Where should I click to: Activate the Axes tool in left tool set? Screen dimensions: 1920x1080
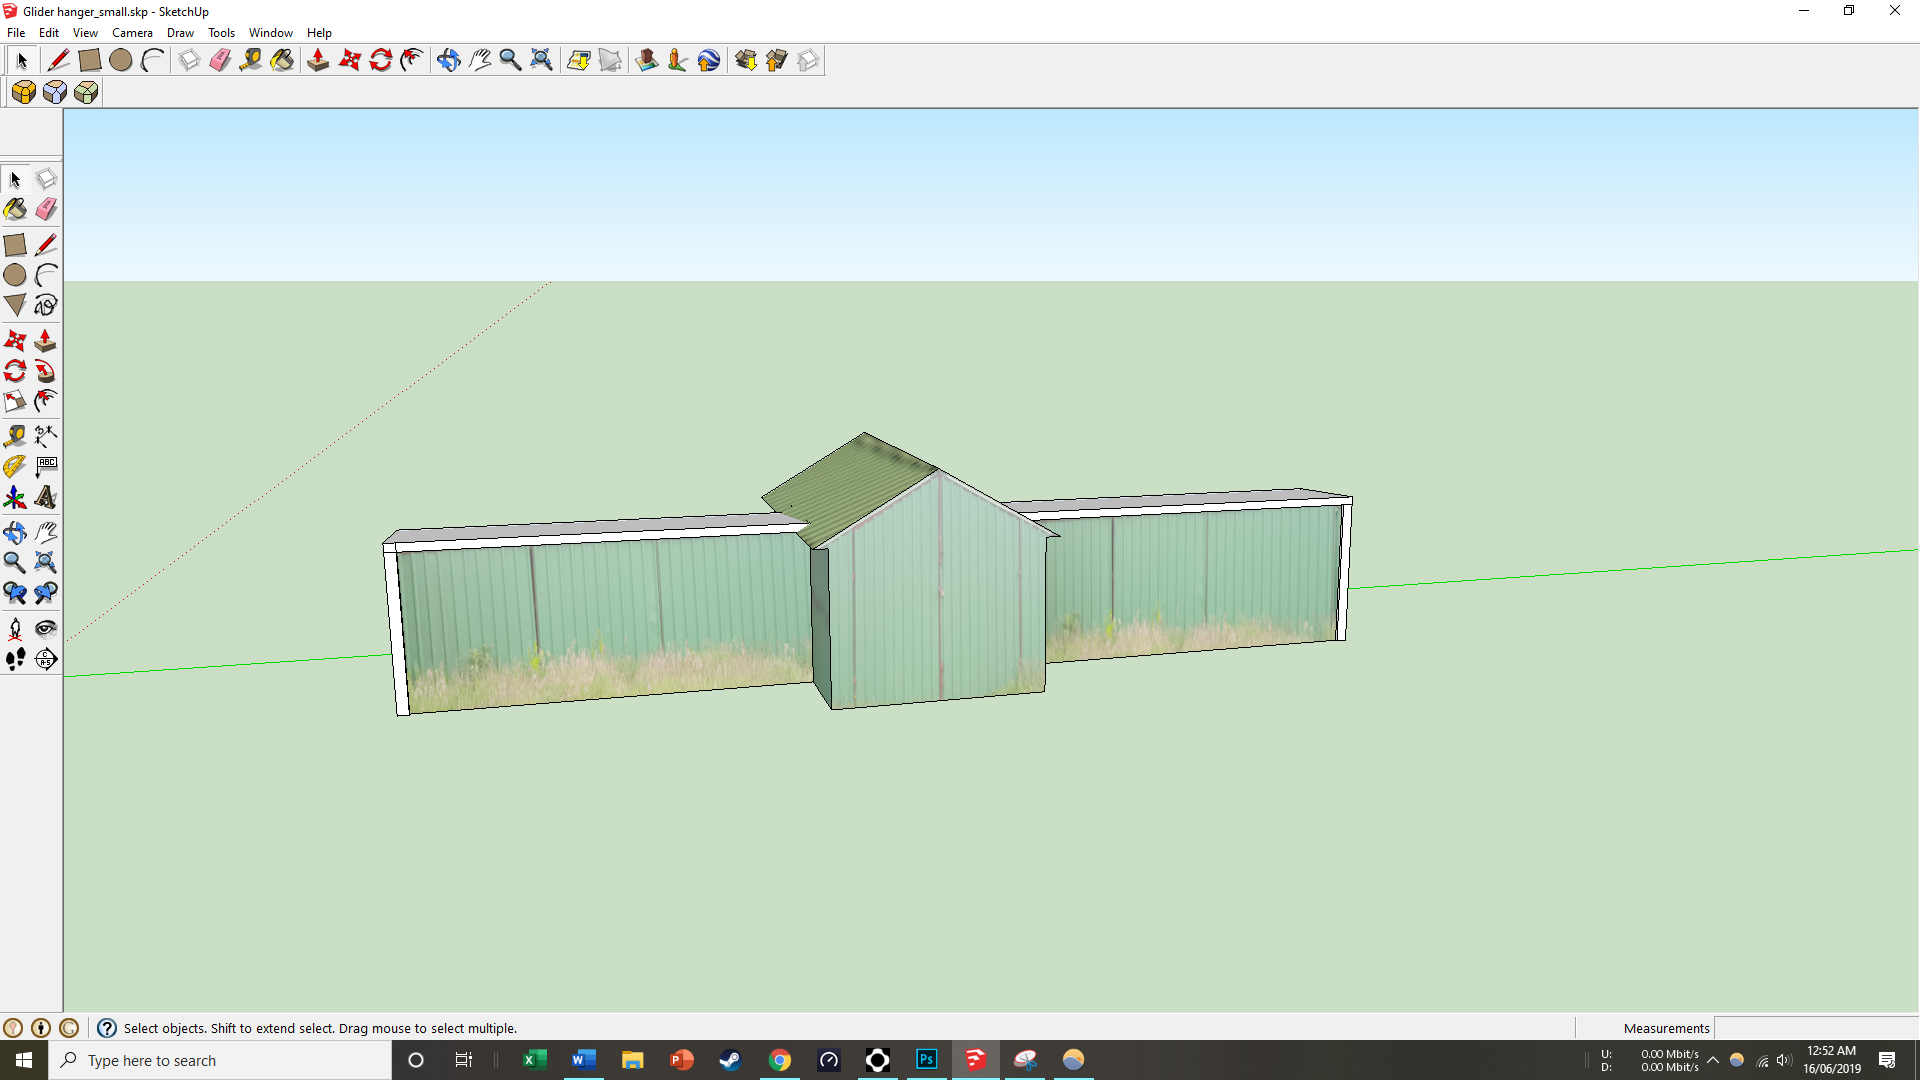point(15,497)
